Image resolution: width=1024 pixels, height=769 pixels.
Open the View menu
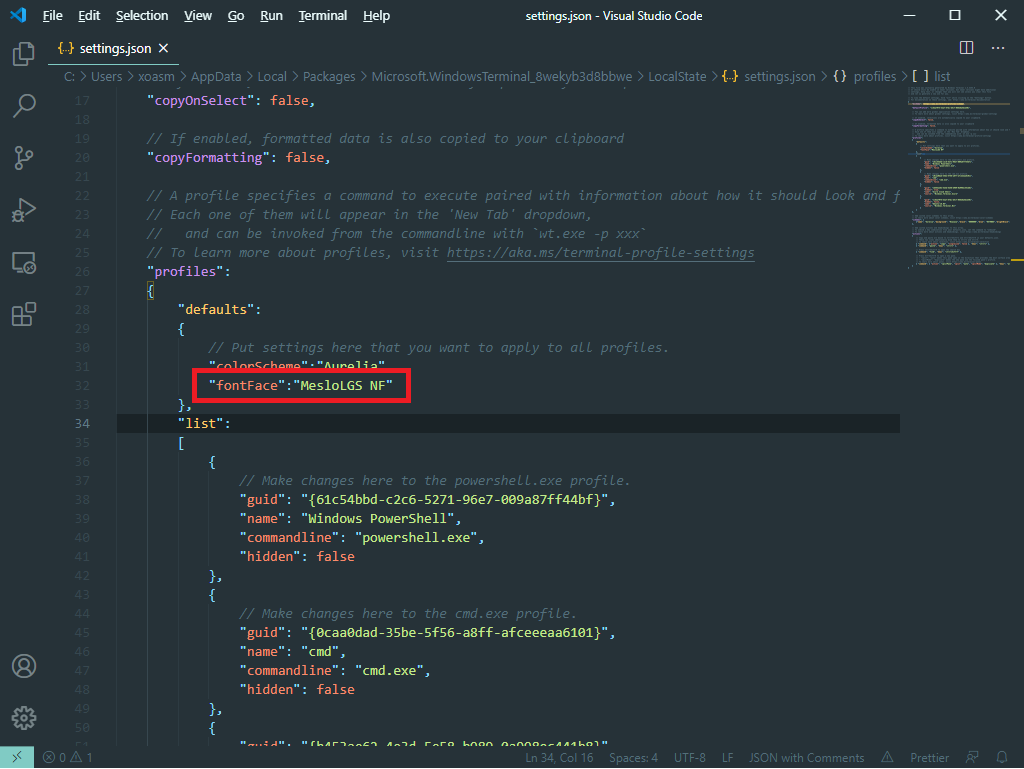point(197,16)
